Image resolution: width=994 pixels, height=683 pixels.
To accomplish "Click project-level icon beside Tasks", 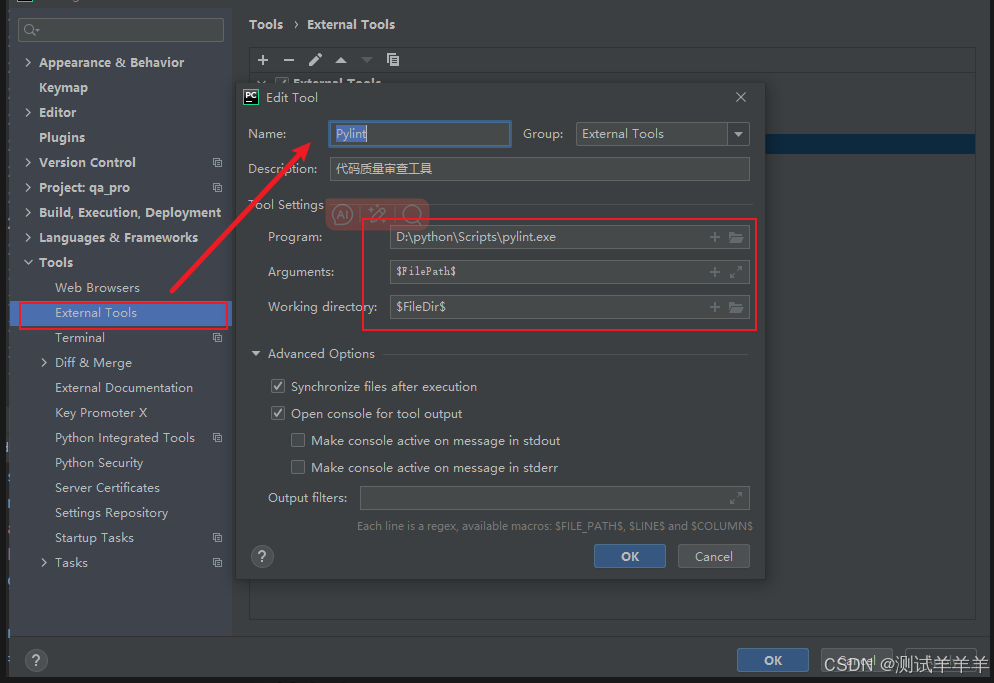I will pyautogui.click(x=217, y=563).
